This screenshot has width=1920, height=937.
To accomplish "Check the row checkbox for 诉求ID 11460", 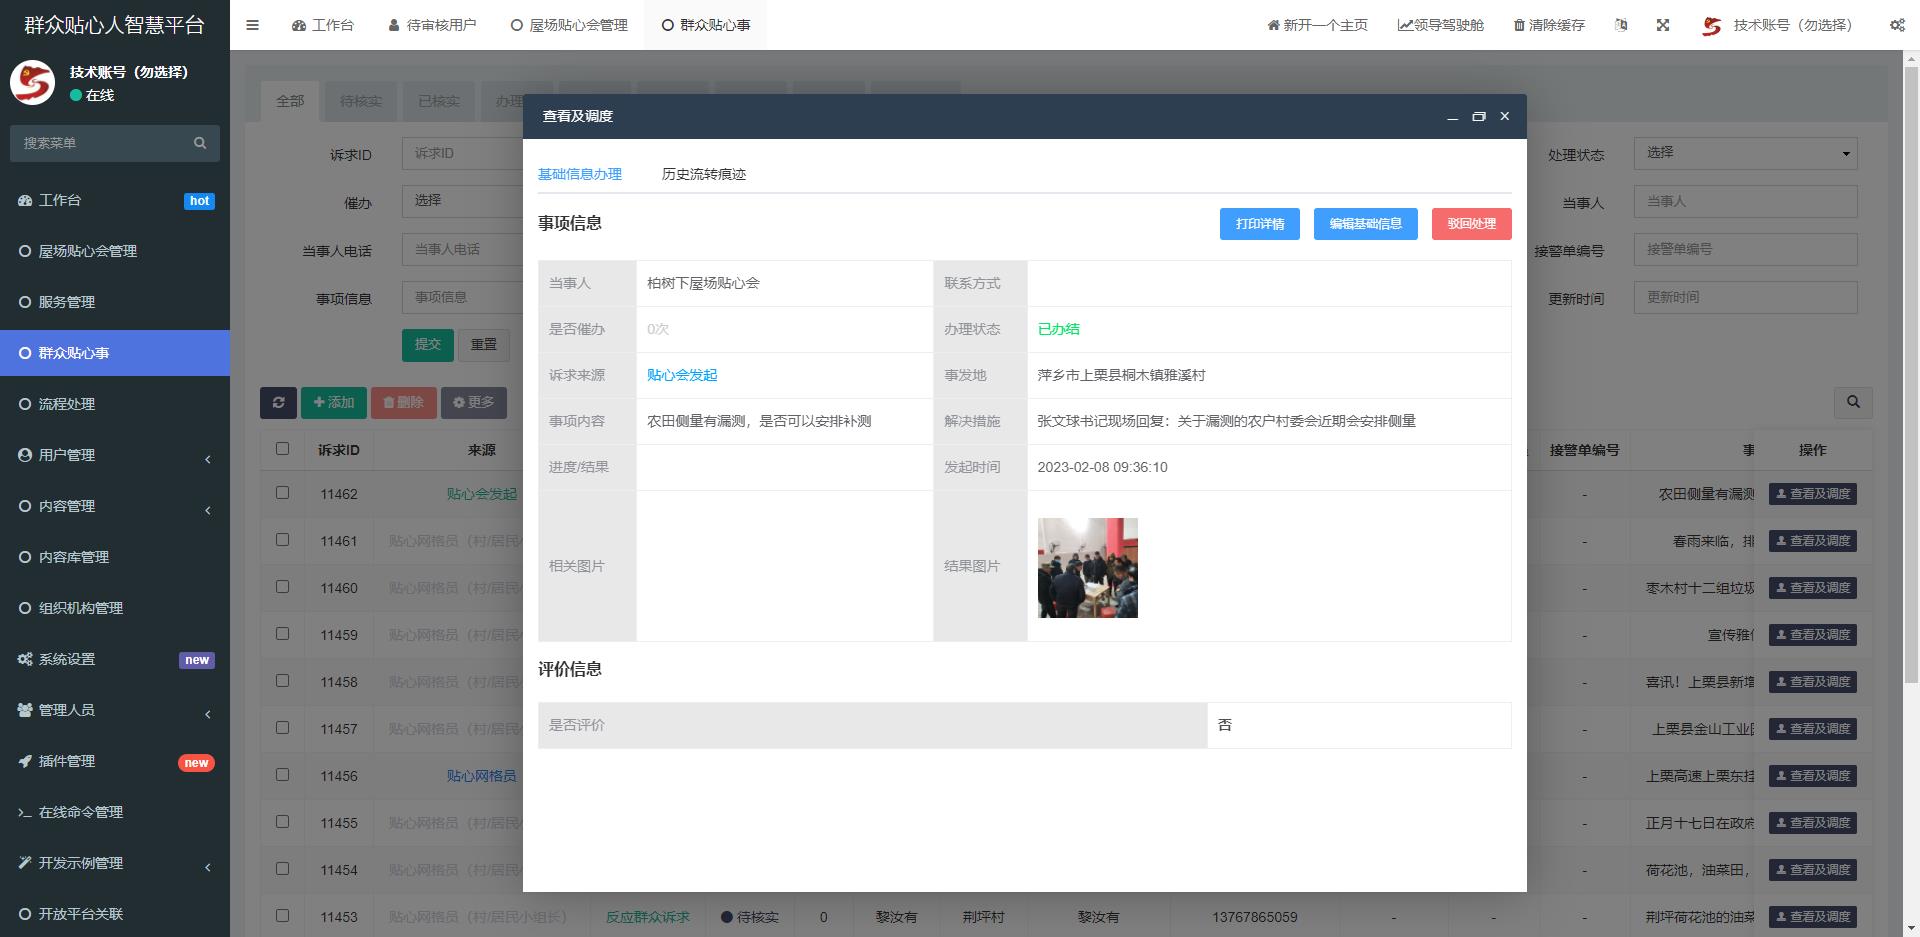I will pos(282,587).
